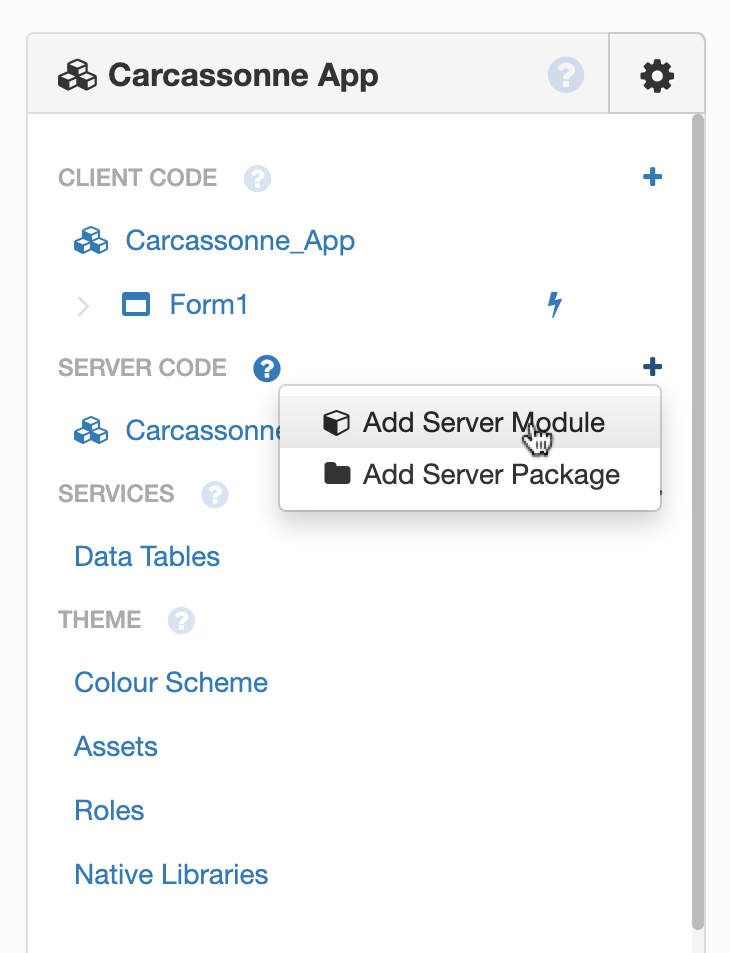This screenshot has height=953, width=730.
Task: Open the Carcassonne_App client code item
Action: [x=239, y=241]
